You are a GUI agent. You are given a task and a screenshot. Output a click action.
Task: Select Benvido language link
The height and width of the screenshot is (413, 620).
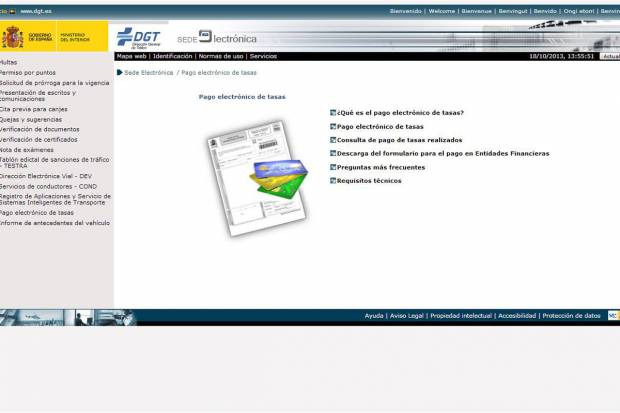tap(545, 11)
